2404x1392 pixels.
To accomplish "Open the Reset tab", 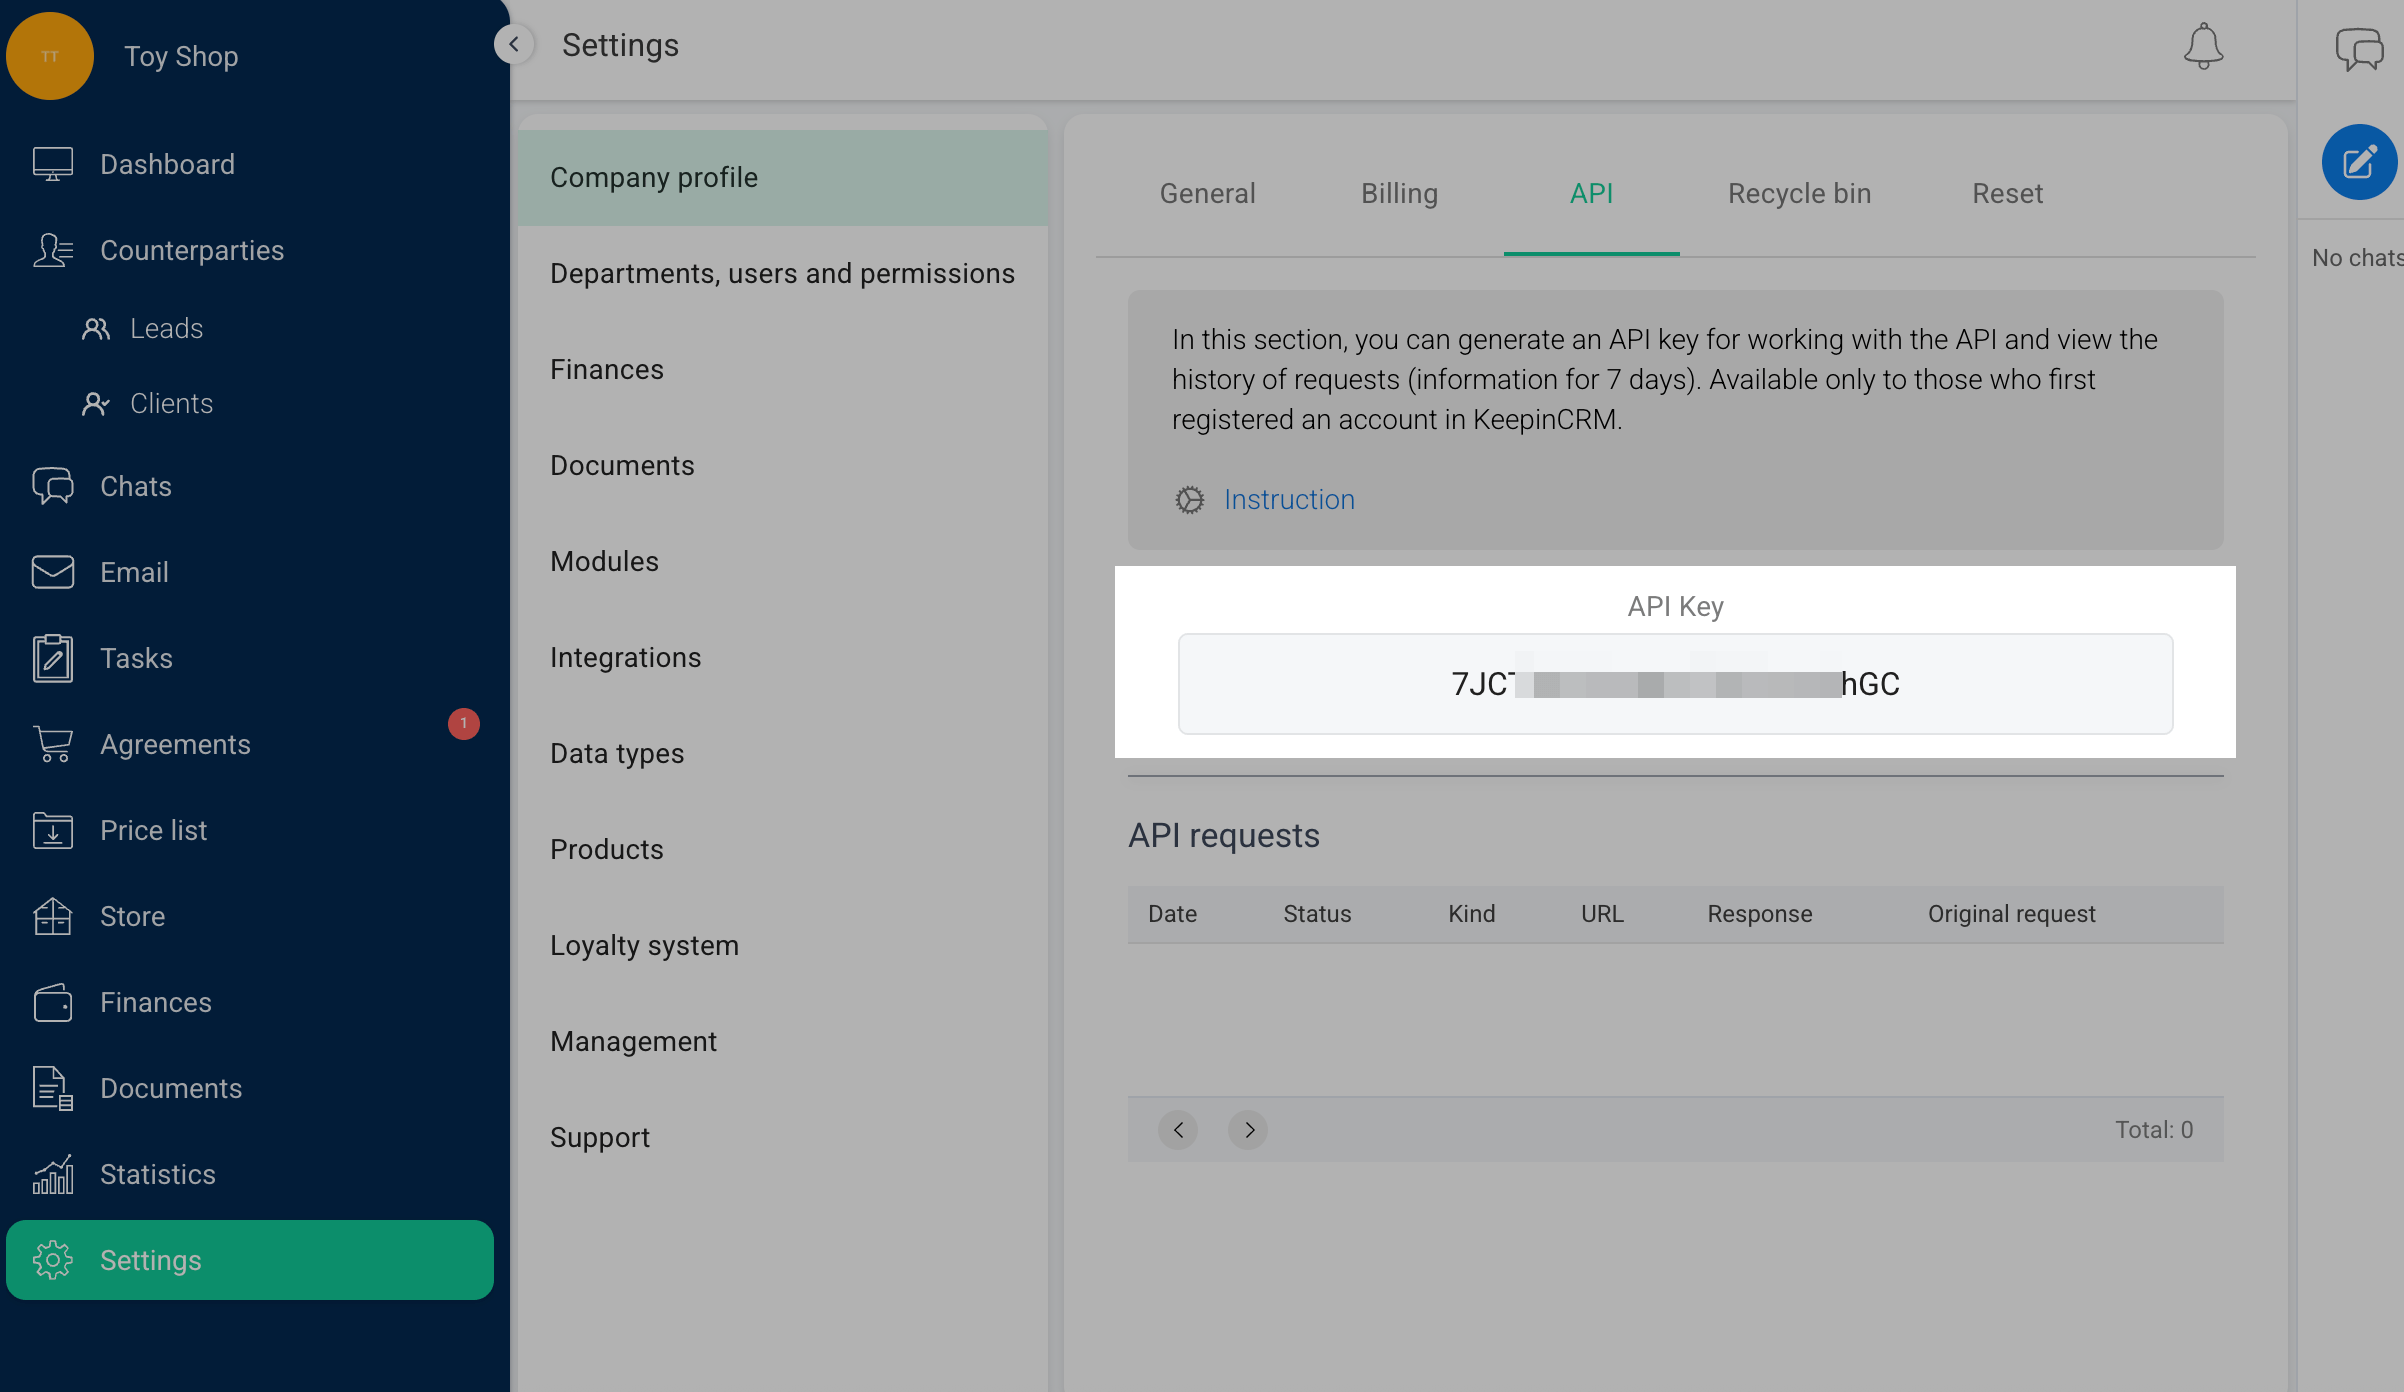I will coord(2007,193).
